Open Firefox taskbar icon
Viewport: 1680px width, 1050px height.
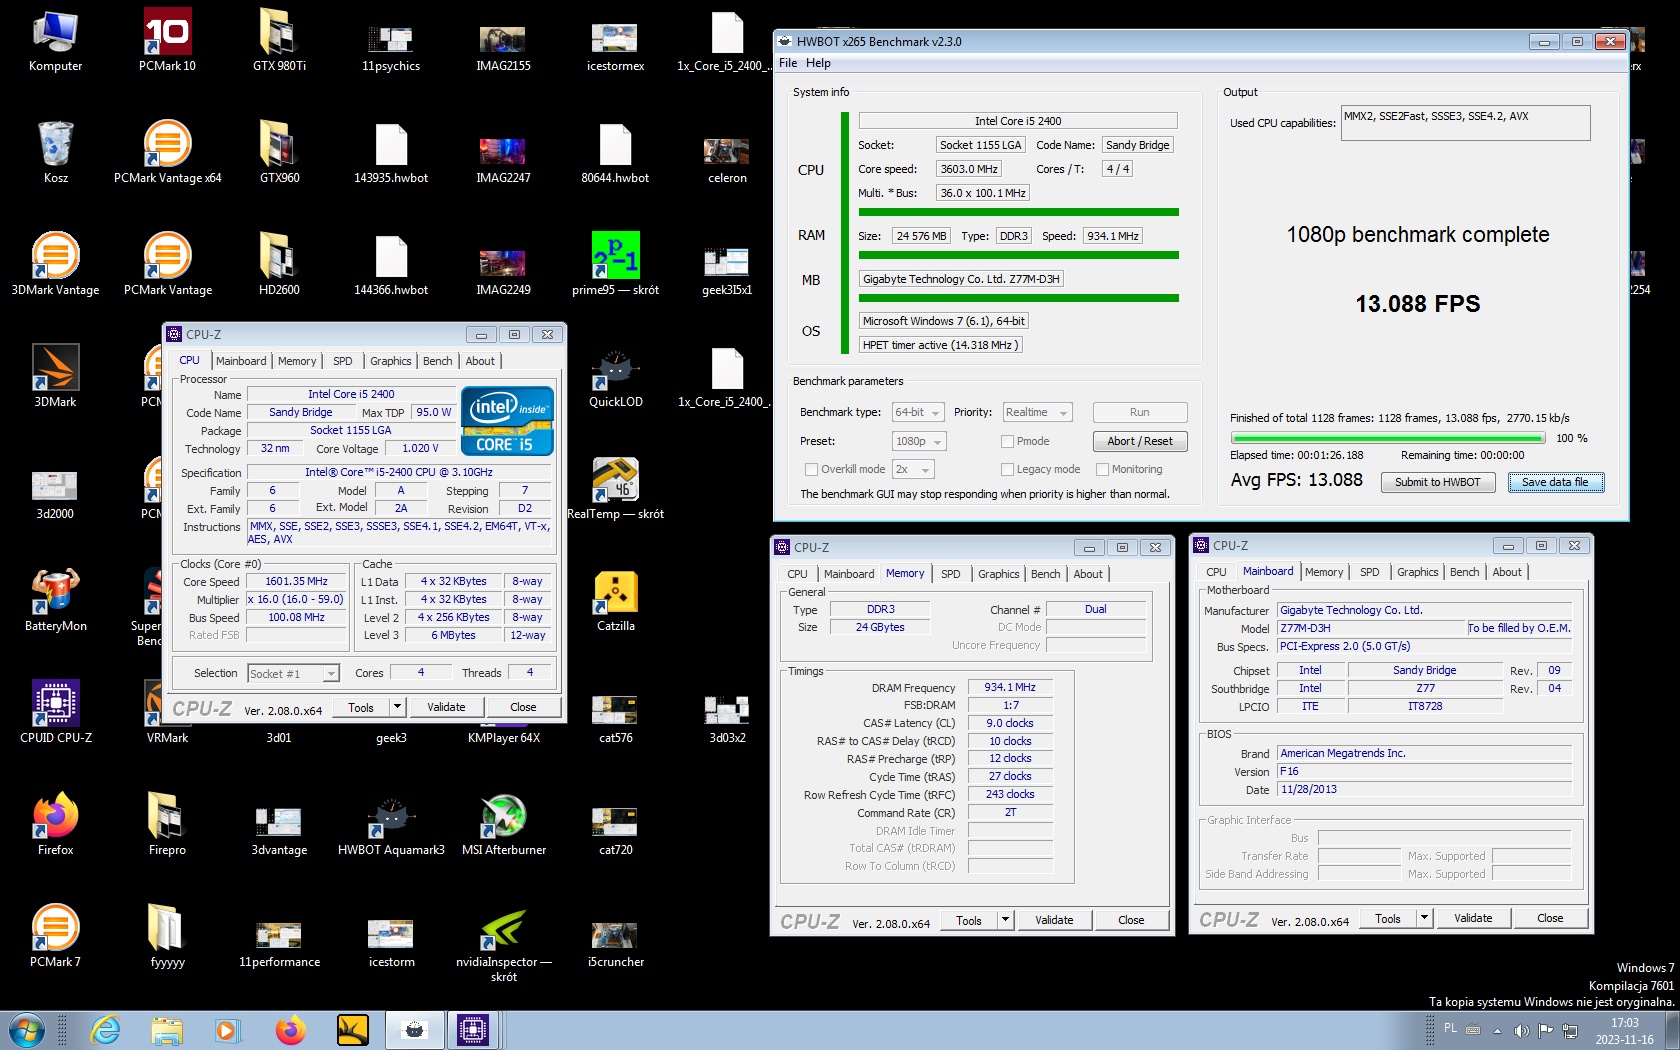290,1030
